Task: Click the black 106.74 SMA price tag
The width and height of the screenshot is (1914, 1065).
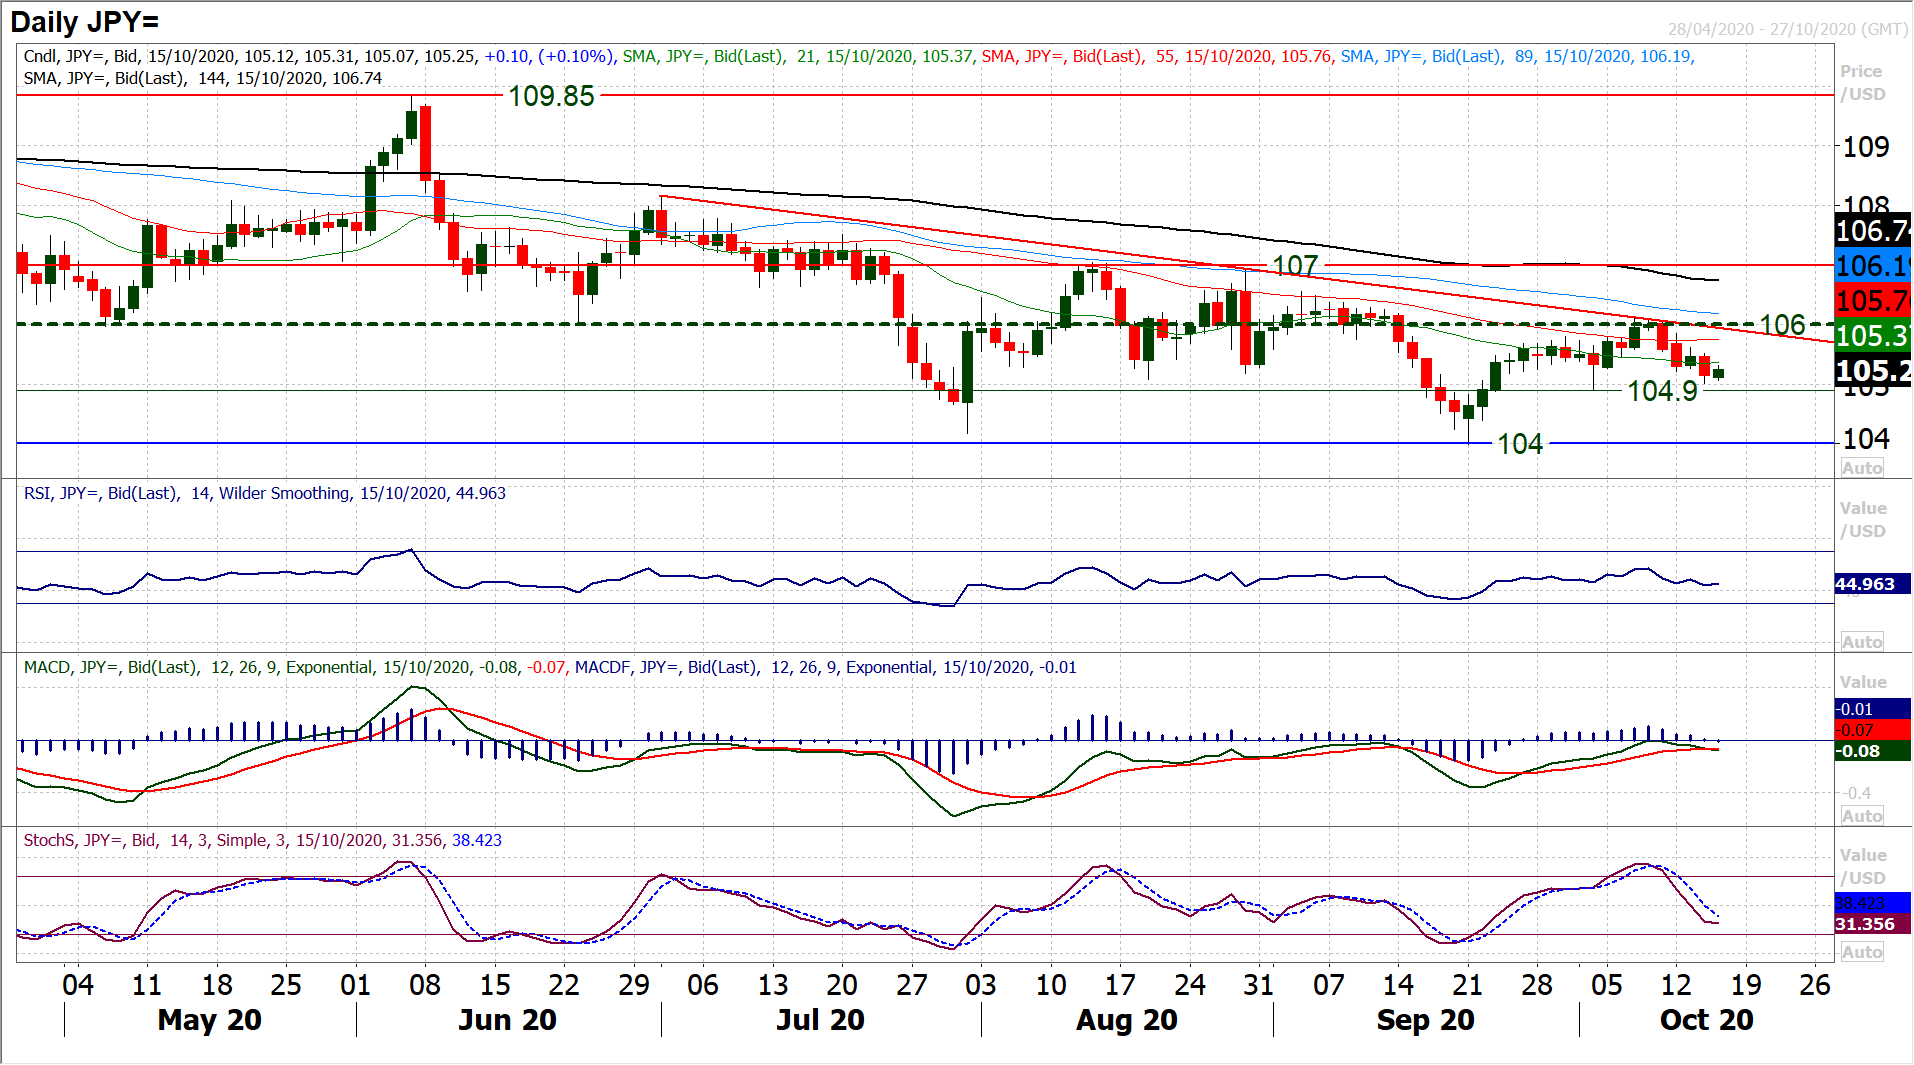Action: tap(1872, 231)
